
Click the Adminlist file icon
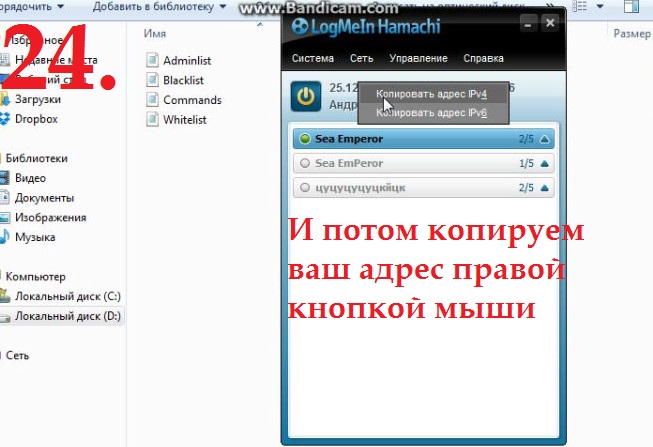152,60
